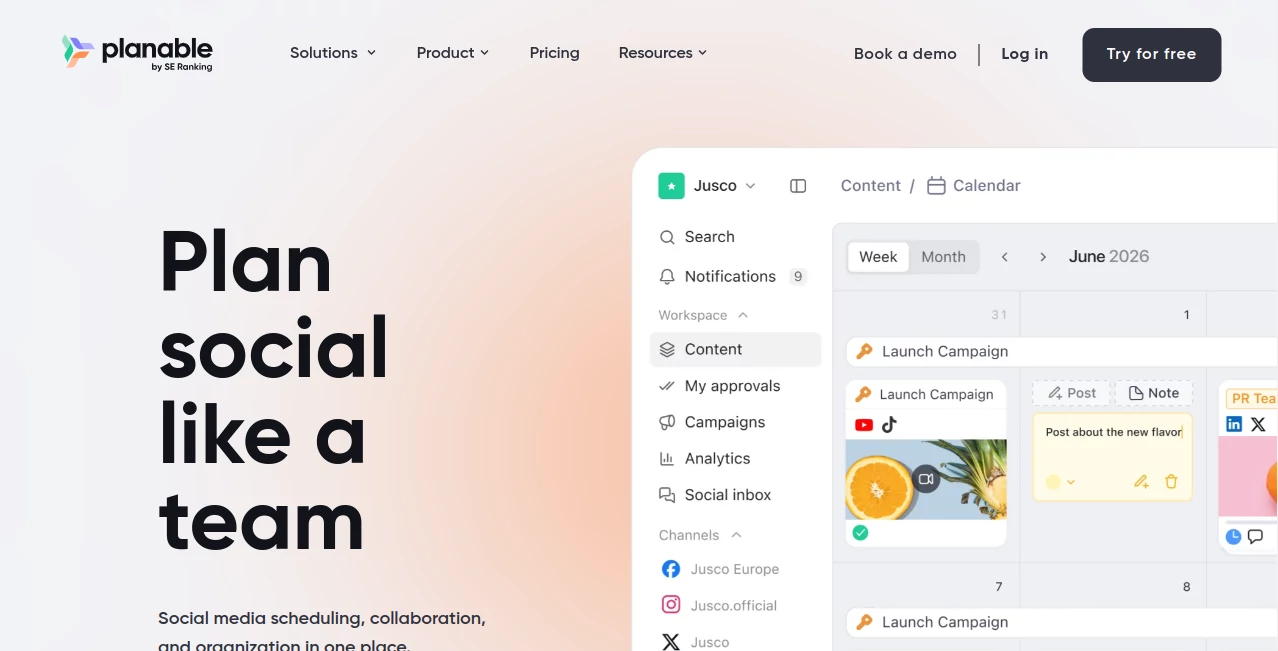Screen dimensions: 1278x651
Task: Go to the Pricing page
Action: point(555,53)
